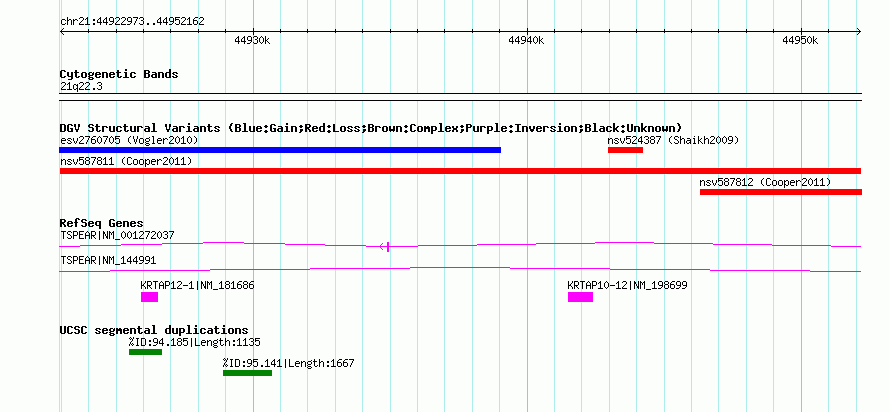Select the green 94.185% identity duplication bar
The height and width of the screenshot is (412, 890).
pyautogui.click(x=145, y=352)
